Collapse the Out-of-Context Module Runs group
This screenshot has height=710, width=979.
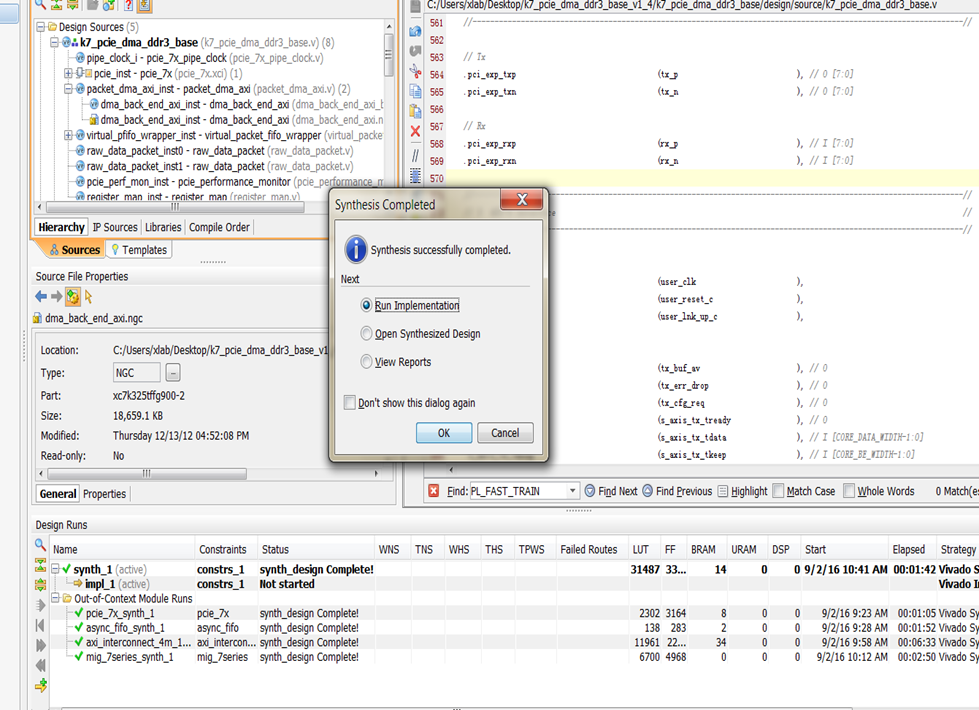[56, 598]
